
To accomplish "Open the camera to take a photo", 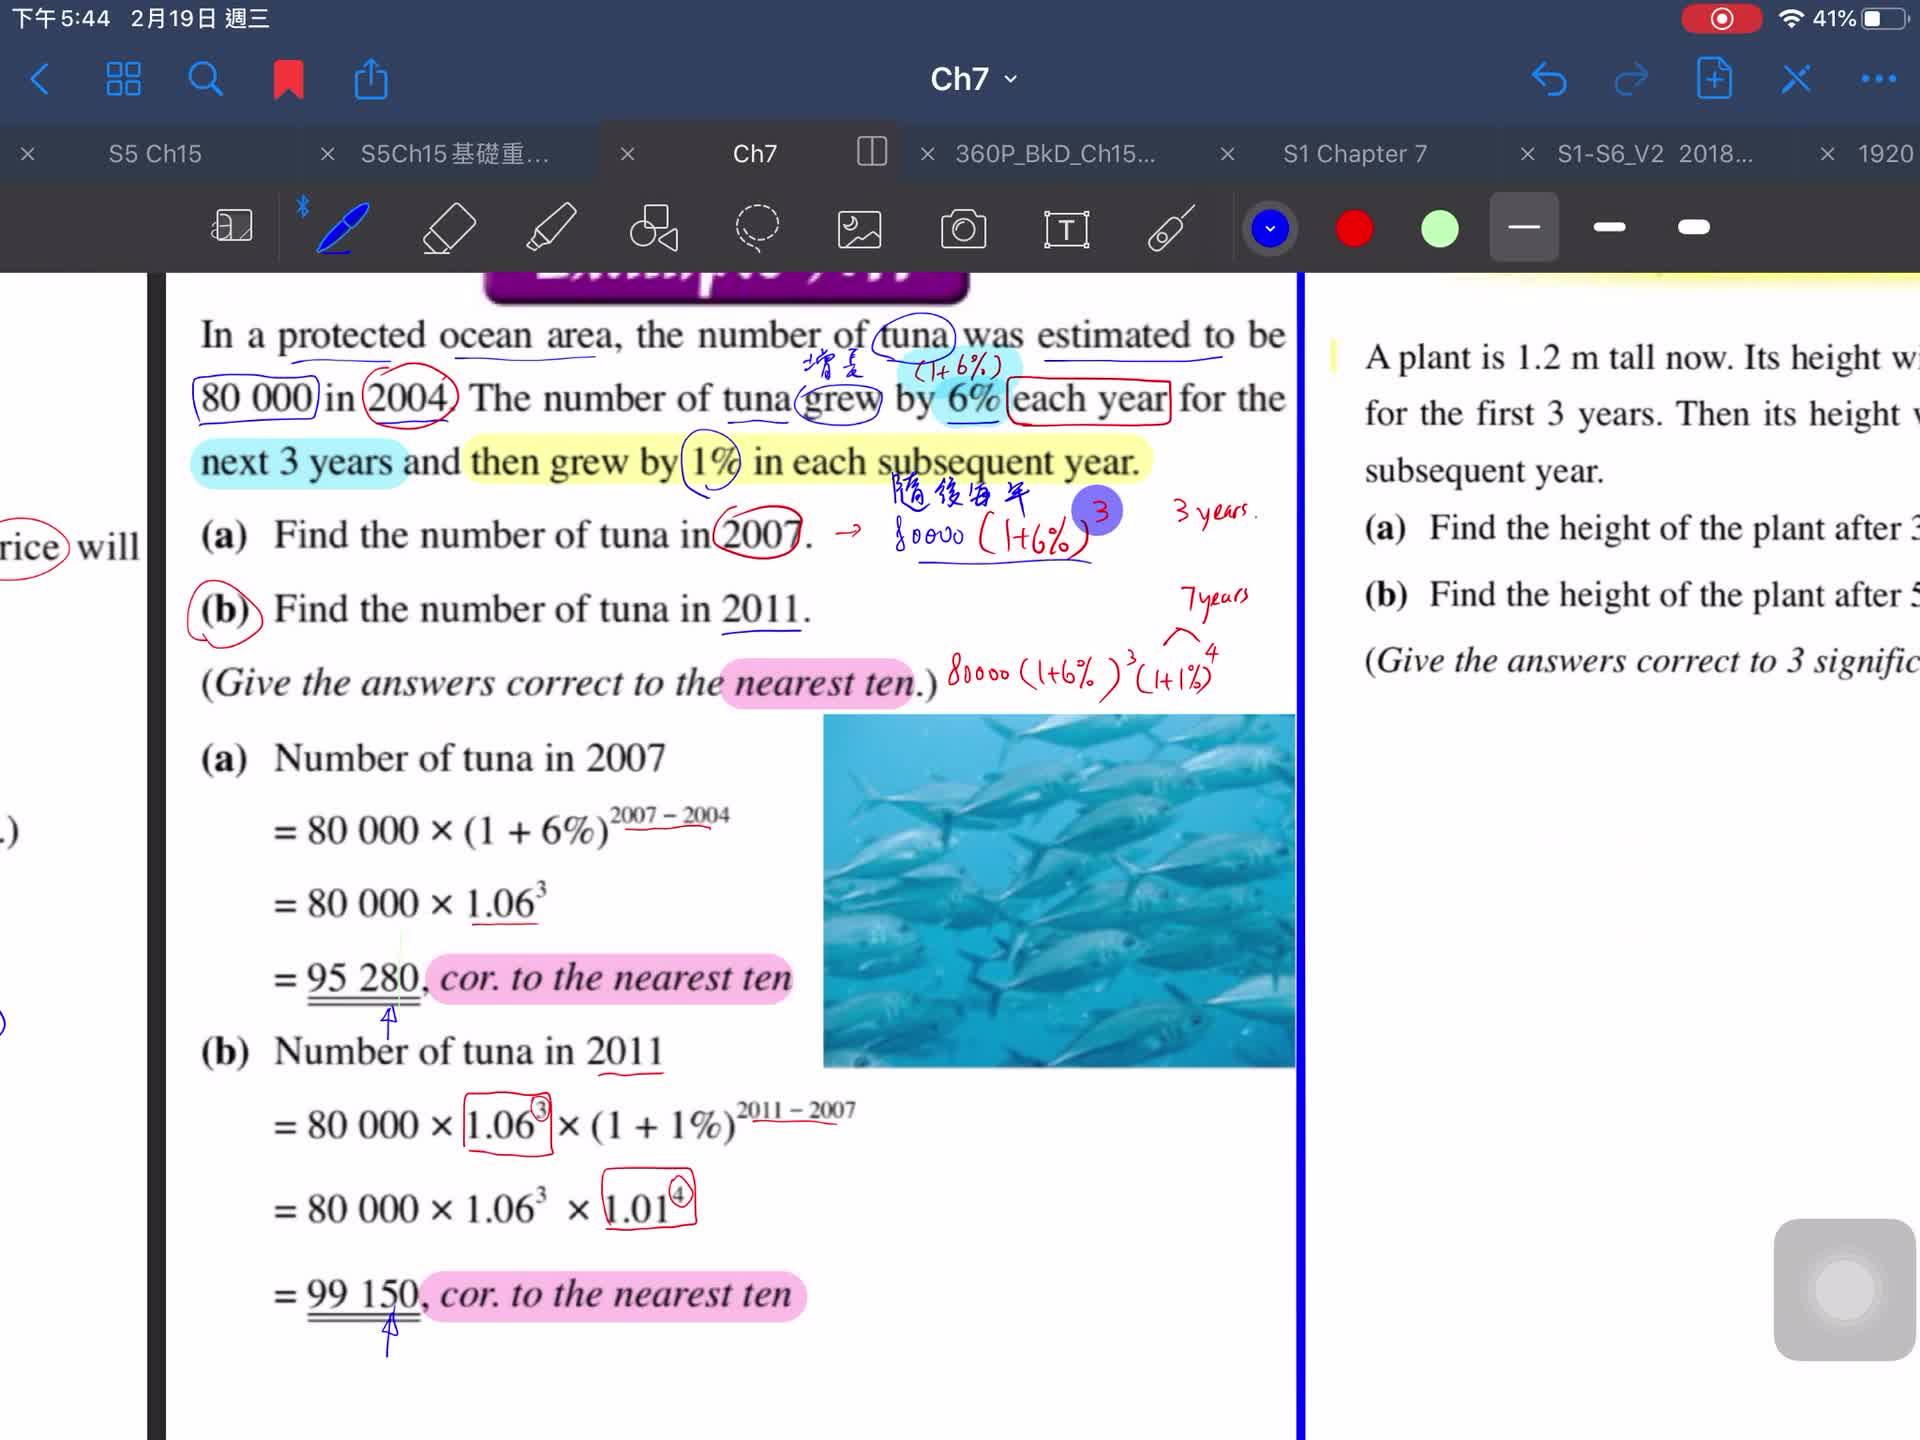I will pyautogui.click(x=963, y=228).
